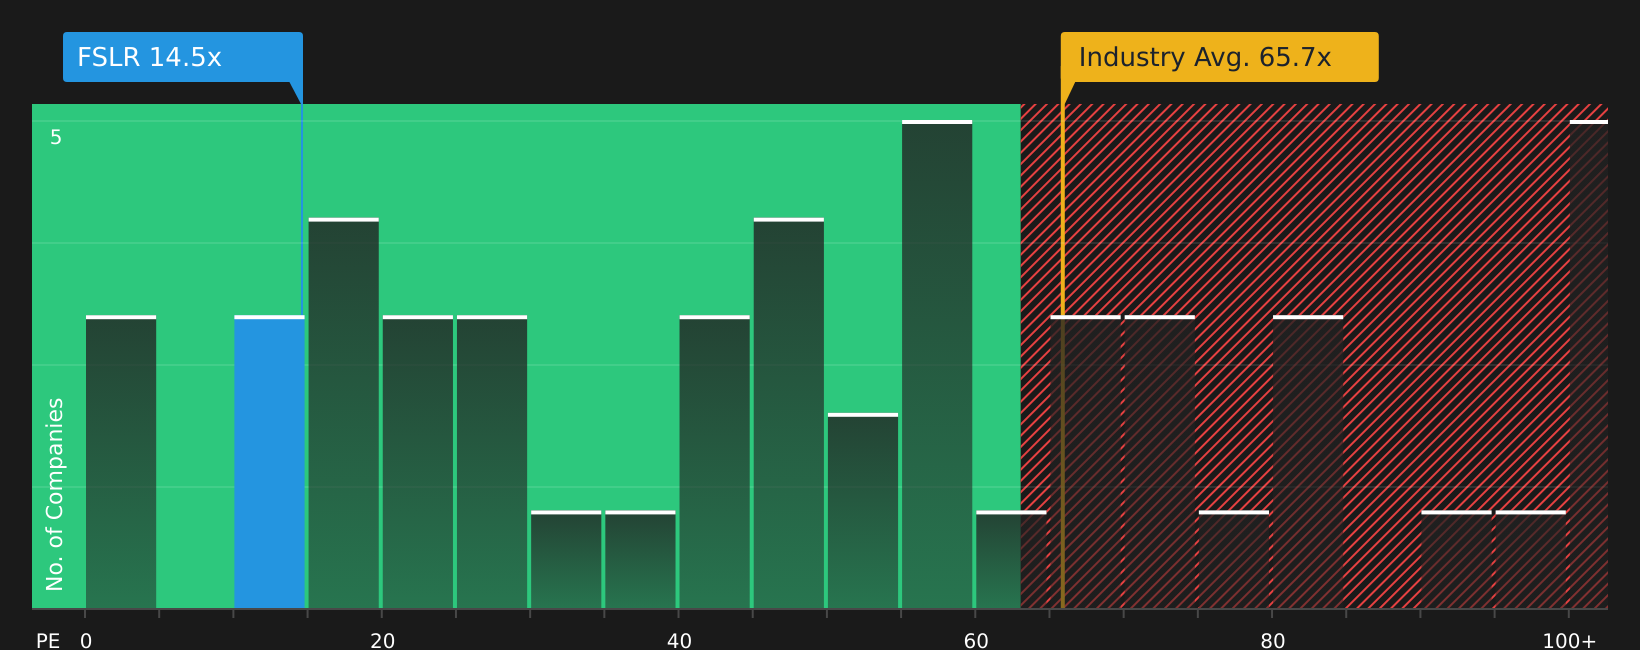Screen dimensions: 1640x650
Task: Select the 100+ PE bar at right edge
Action: click(x=1589, y=364)
